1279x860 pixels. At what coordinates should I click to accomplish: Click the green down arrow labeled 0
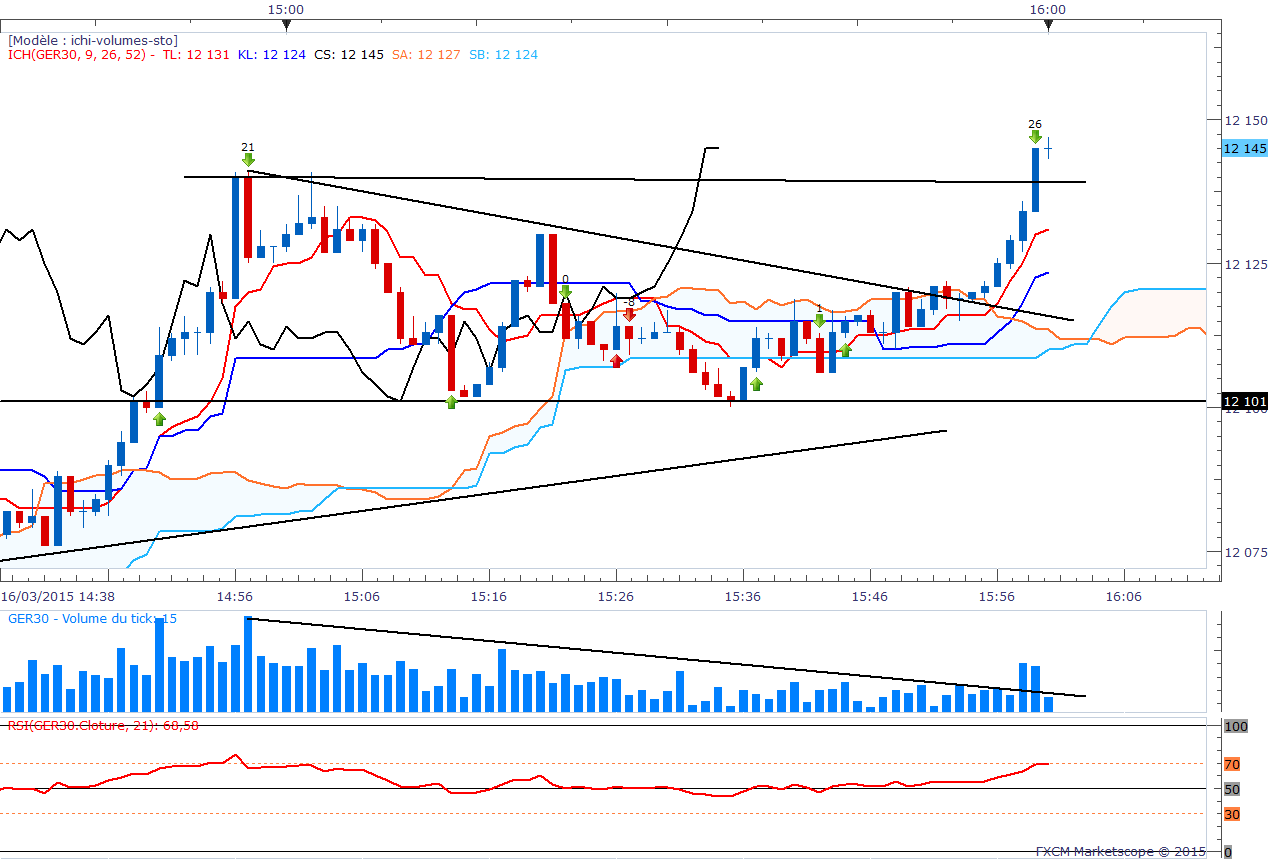(565, 292)
